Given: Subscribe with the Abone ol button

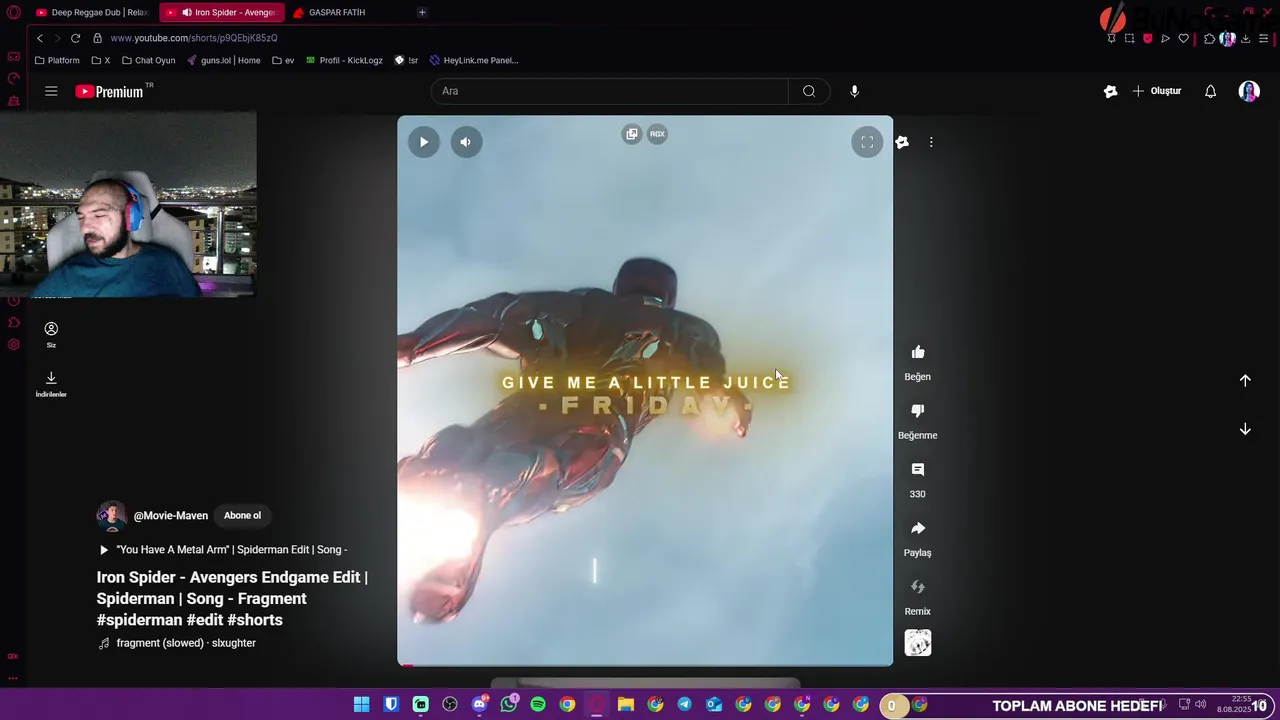Looking at the screenshot, I should (x=242, y=515).
